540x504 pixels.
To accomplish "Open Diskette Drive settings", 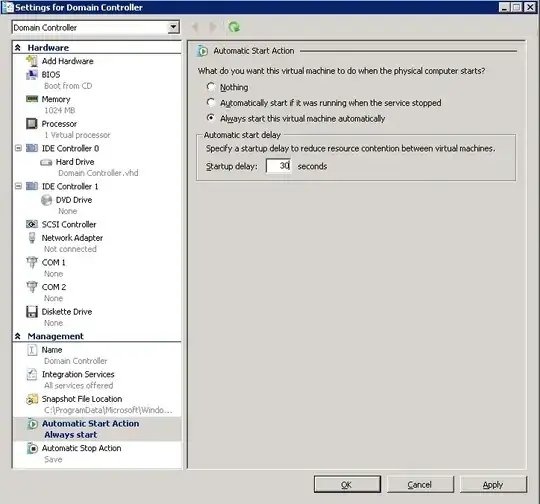I will pos(67,312).
